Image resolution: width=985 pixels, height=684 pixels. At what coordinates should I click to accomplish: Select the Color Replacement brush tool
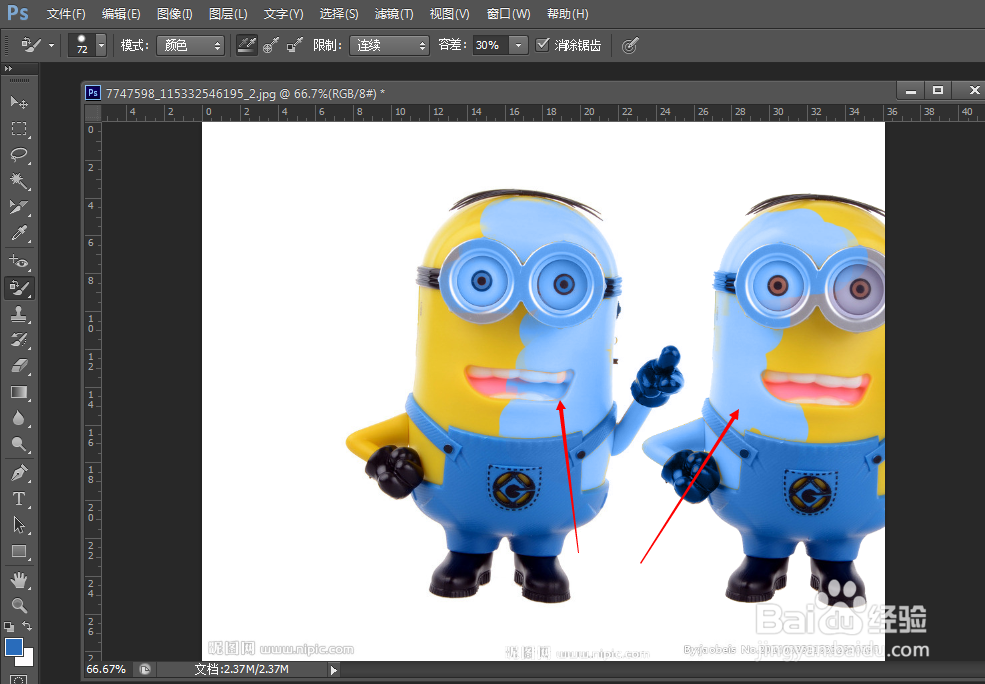pyautogui.click(x=19, y=288)
